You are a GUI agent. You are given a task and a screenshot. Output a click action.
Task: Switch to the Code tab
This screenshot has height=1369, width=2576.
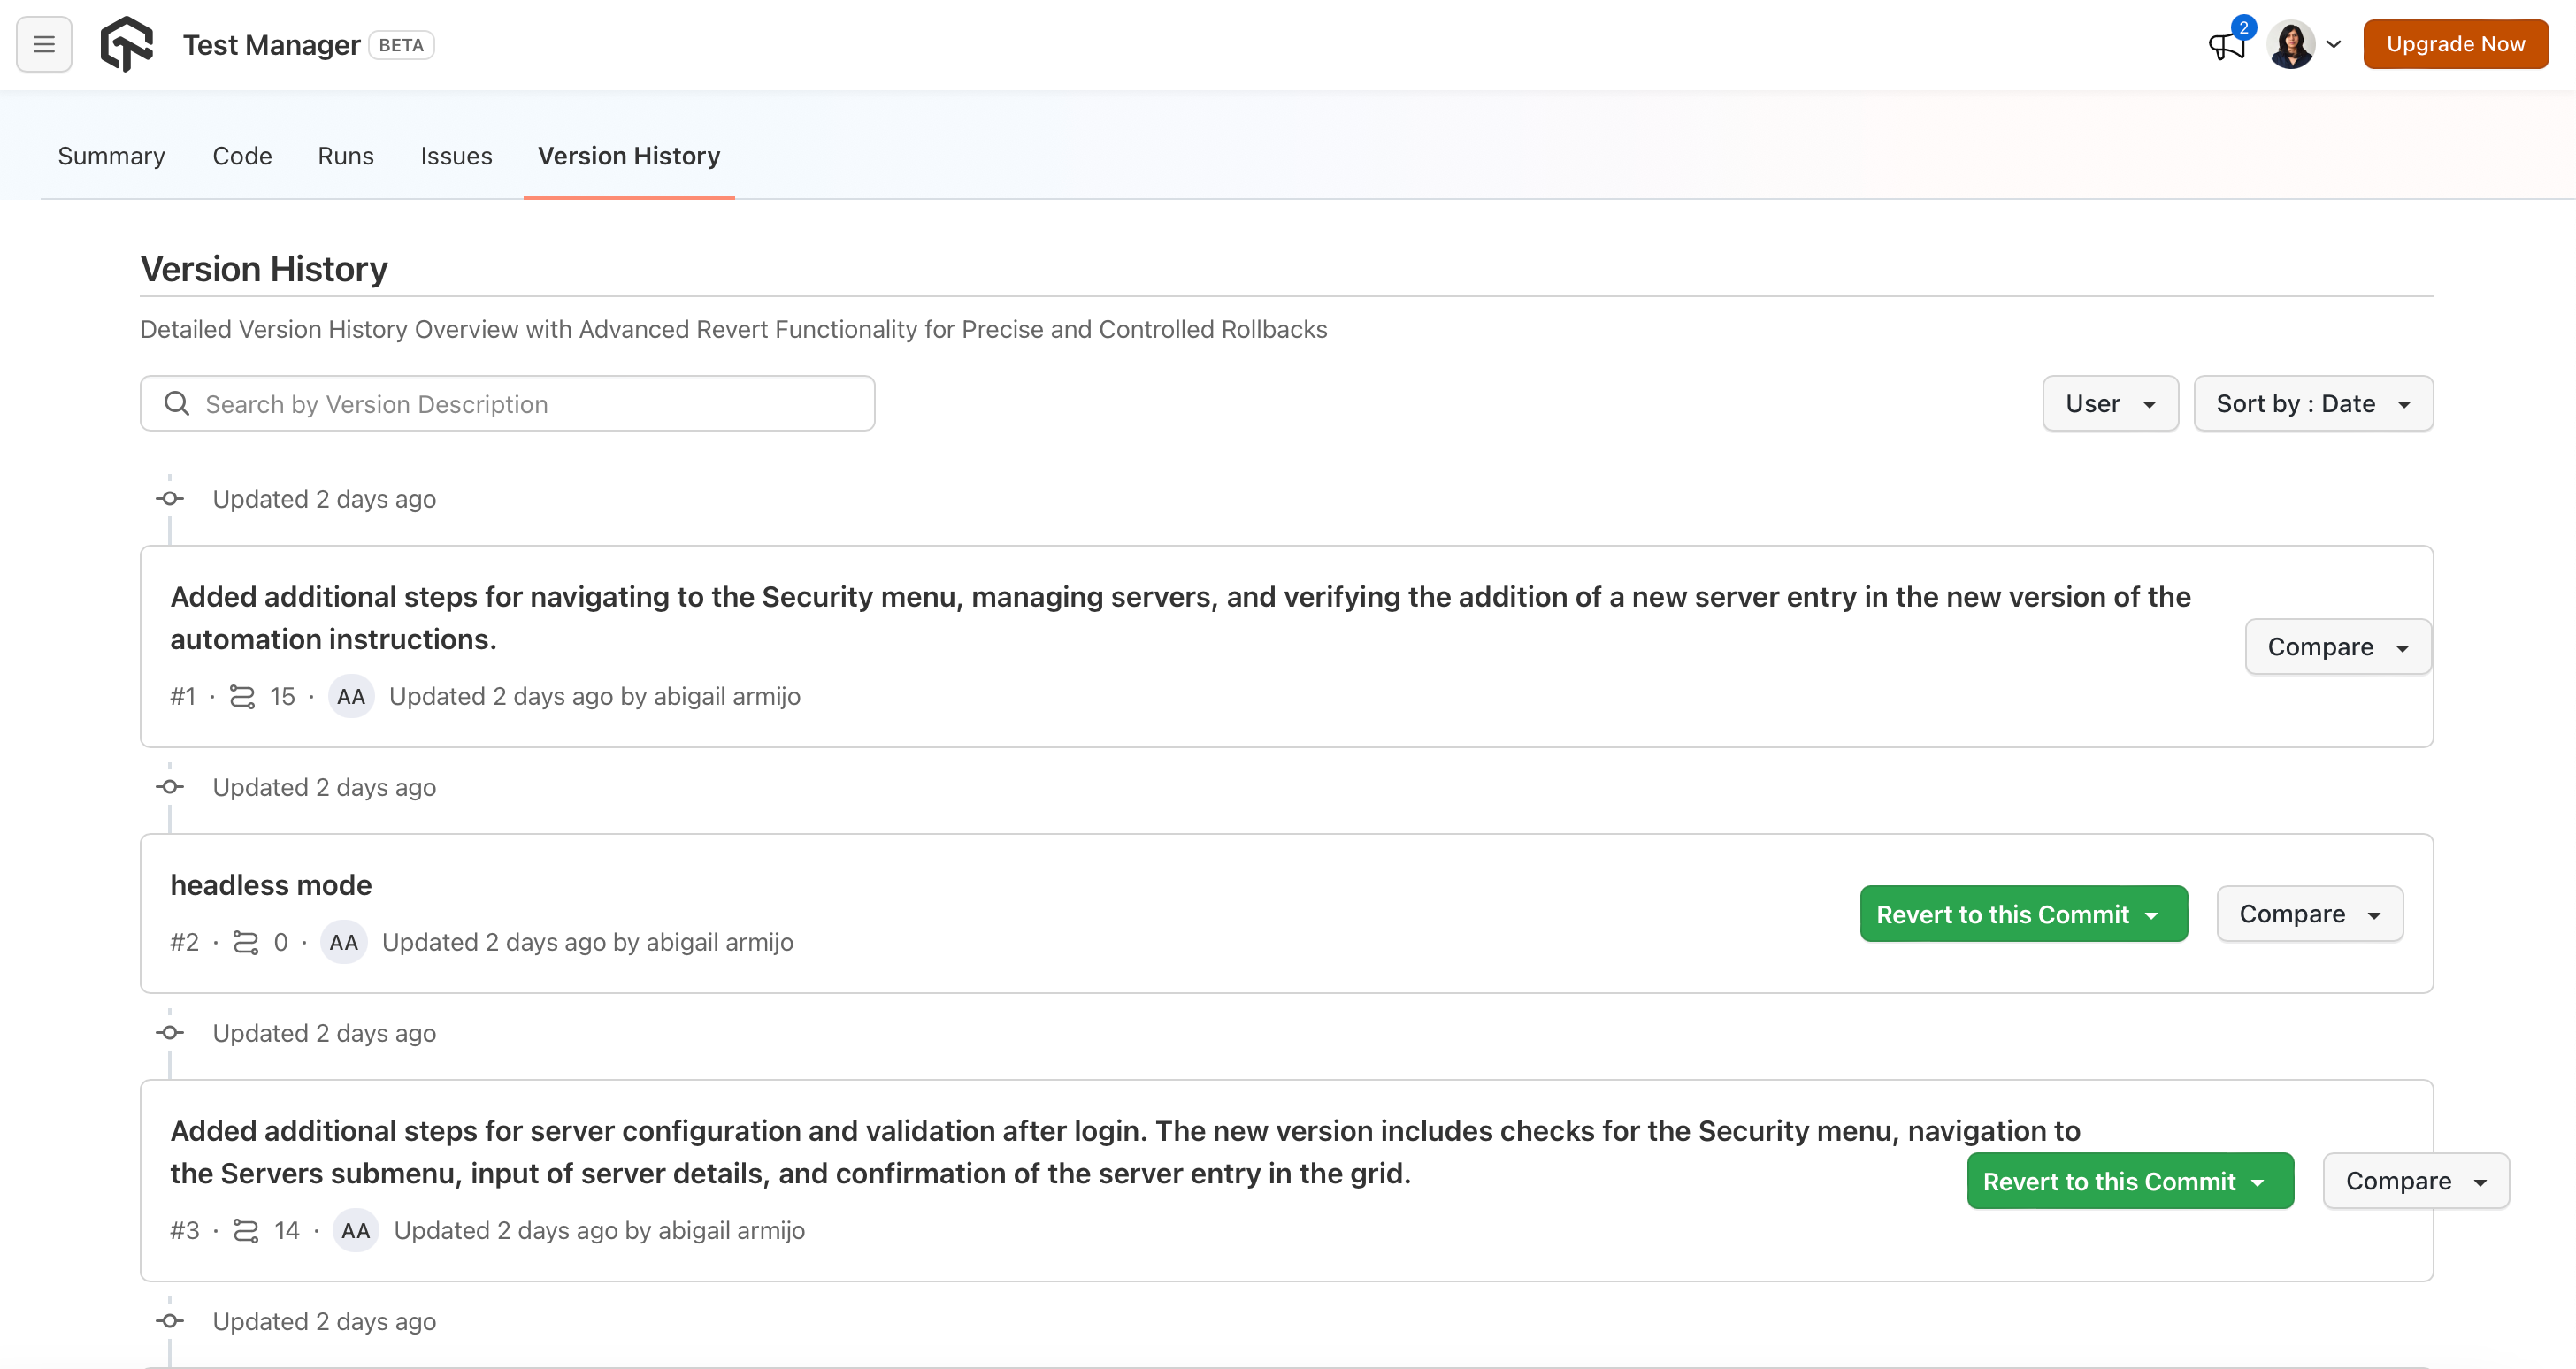point(242,156)
